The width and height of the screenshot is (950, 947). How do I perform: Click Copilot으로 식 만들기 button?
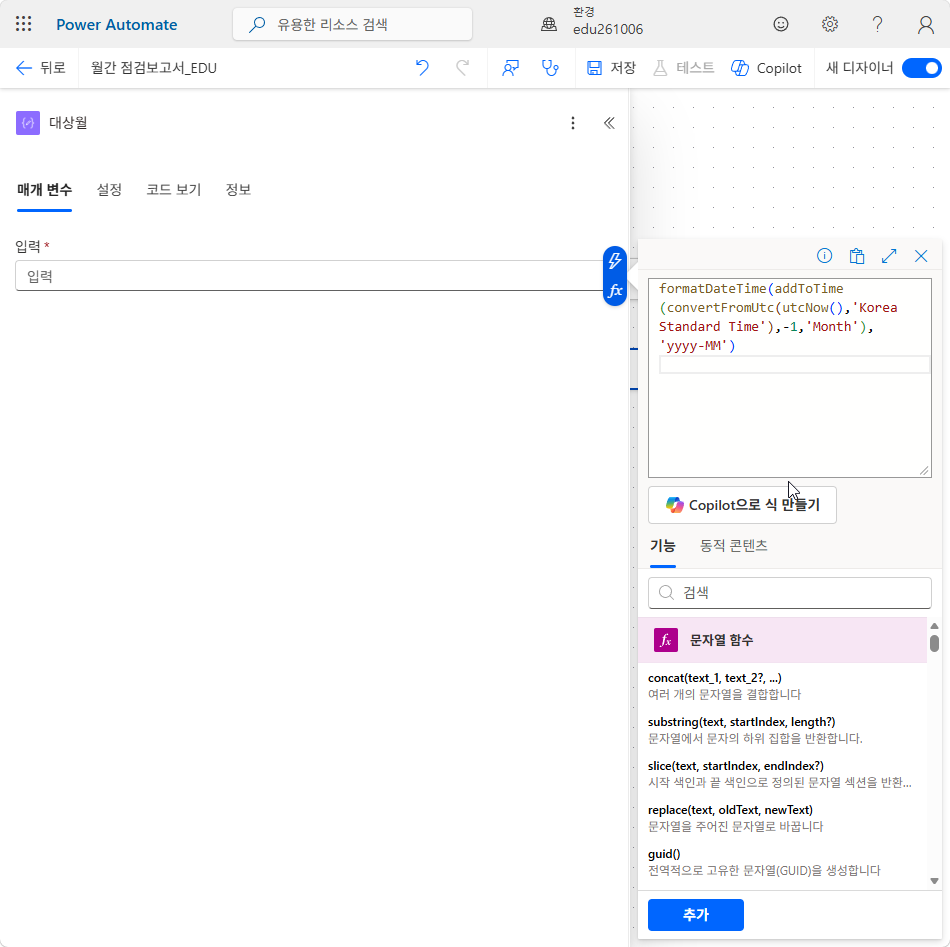tap(742, 505)
